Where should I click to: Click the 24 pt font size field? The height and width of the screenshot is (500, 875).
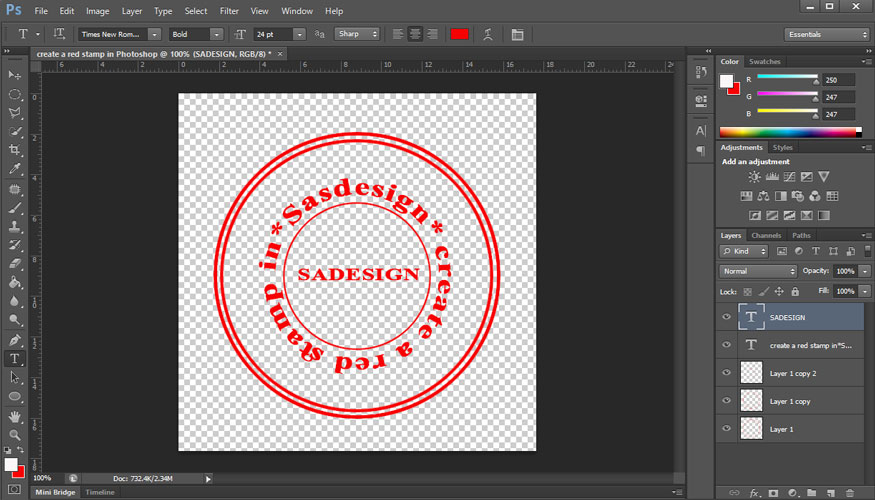click(x=270, y=34)
